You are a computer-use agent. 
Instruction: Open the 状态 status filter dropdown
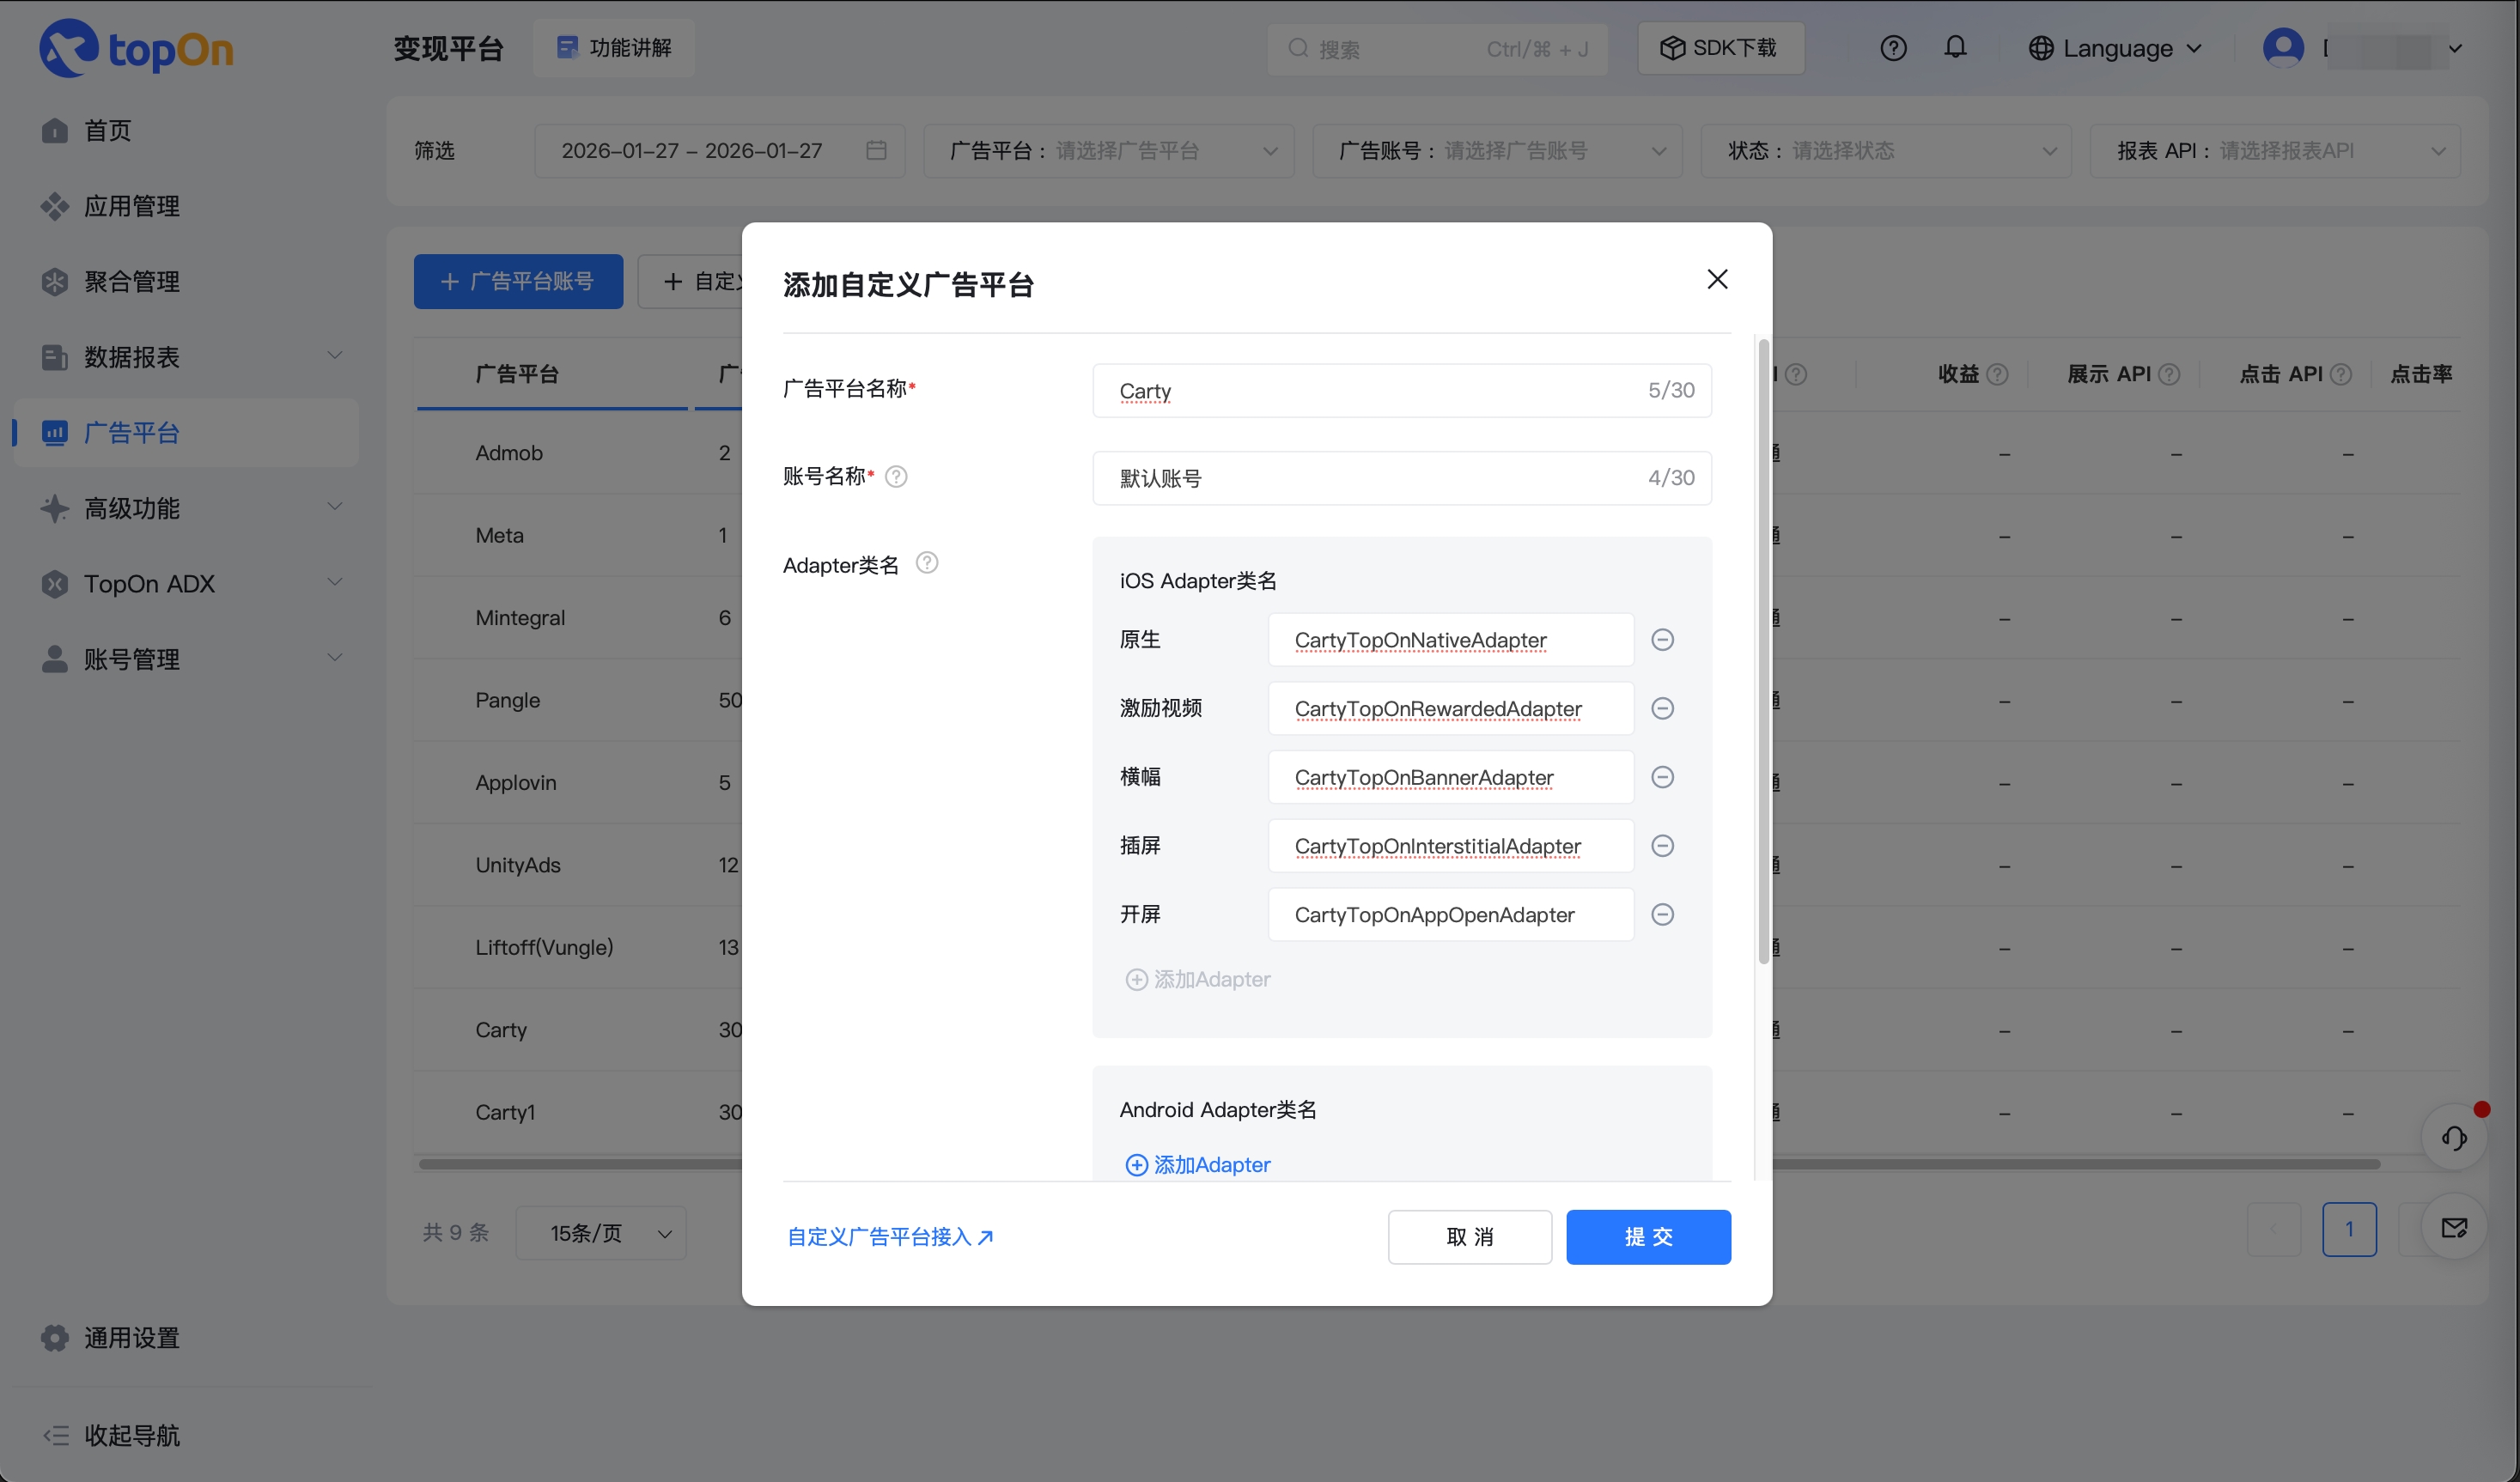click(1886, 150)
